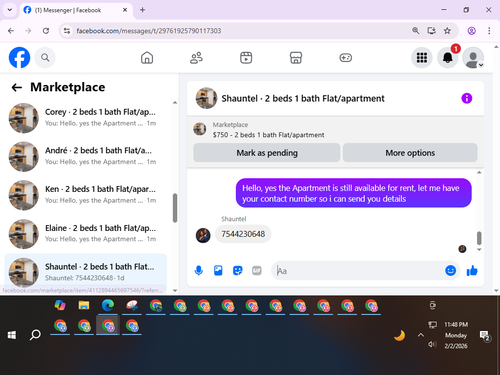This screenshot has width=500, height=375.
Task: Open the Chrome three-dot menu
Action: click(x=489, y=31)
